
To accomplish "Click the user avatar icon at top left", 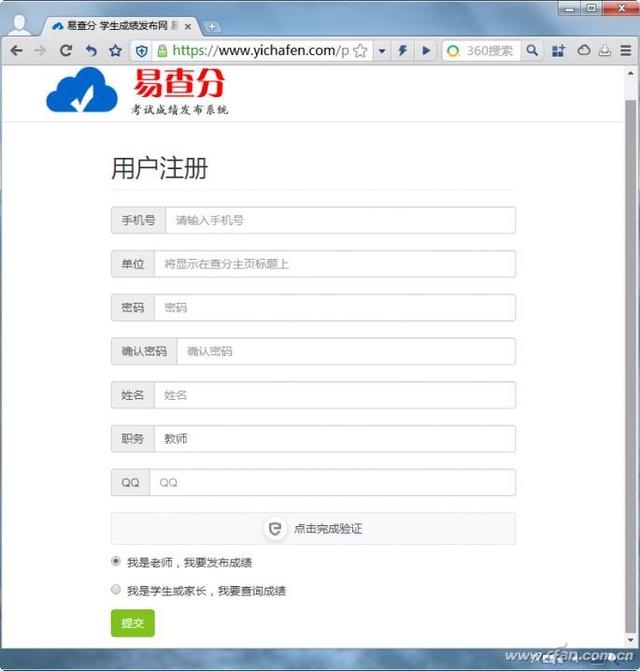I will (20, 25).
